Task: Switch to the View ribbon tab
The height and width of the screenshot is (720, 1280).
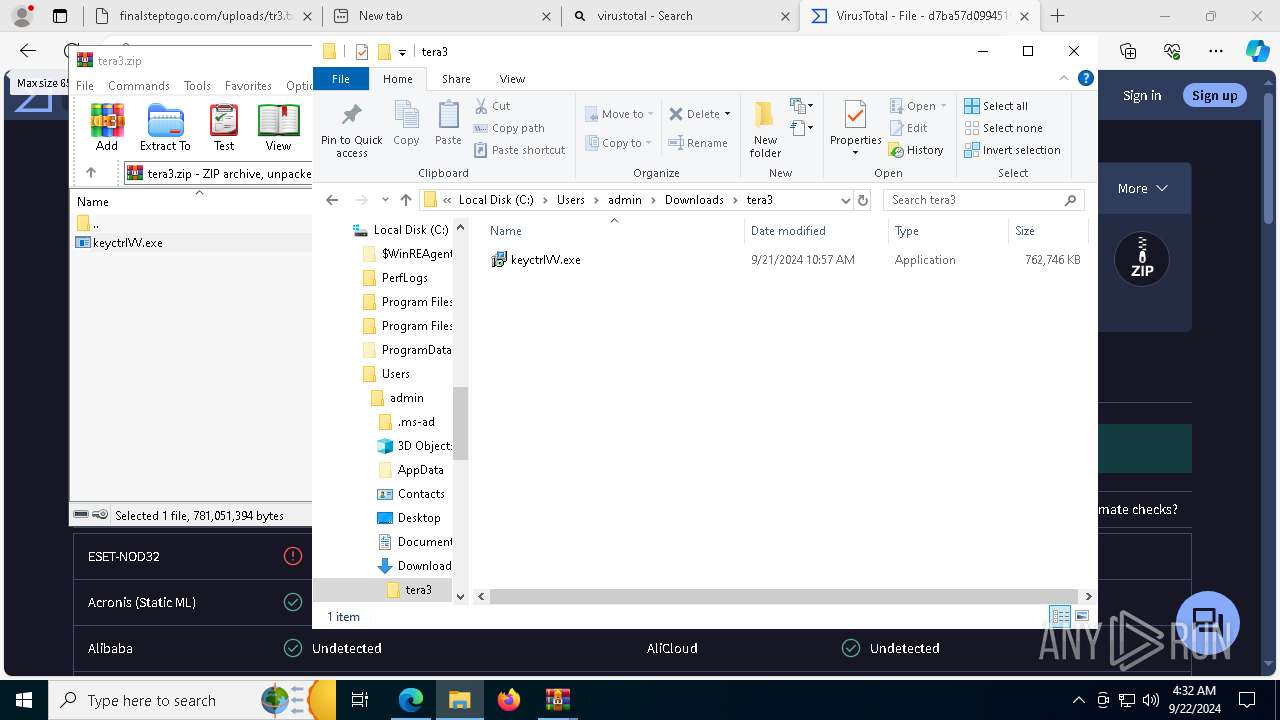Action: coord(512,79)
